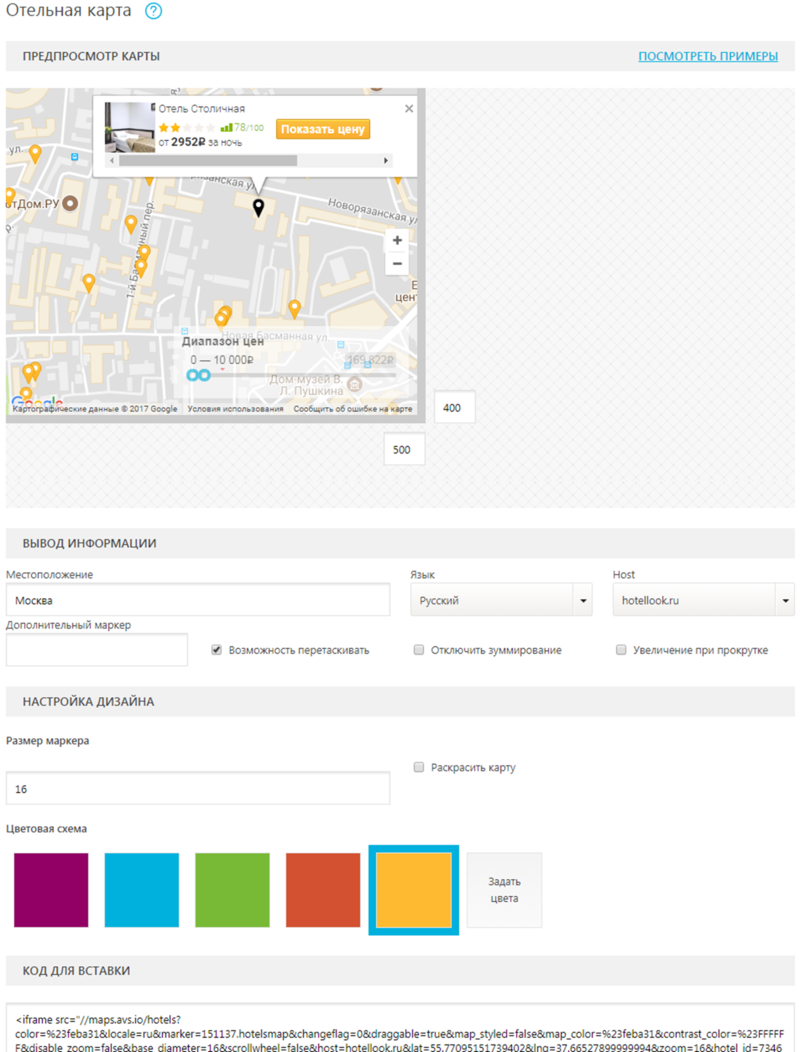The width and height of the screenshot is (800, 1052).
Task: Click the price range slider handle
Action: coord(198,375)
